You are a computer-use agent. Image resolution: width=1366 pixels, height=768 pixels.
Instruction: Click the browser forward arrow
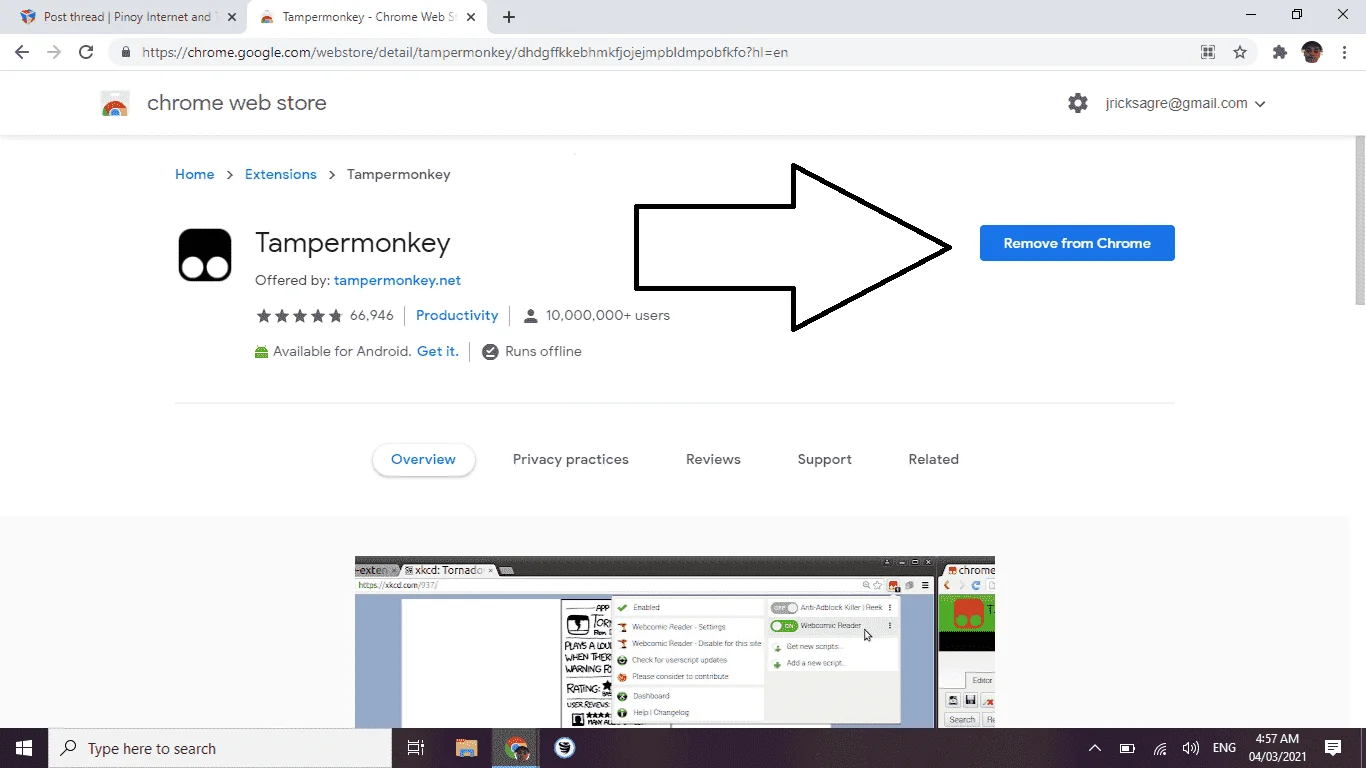[x=54, y=52]
